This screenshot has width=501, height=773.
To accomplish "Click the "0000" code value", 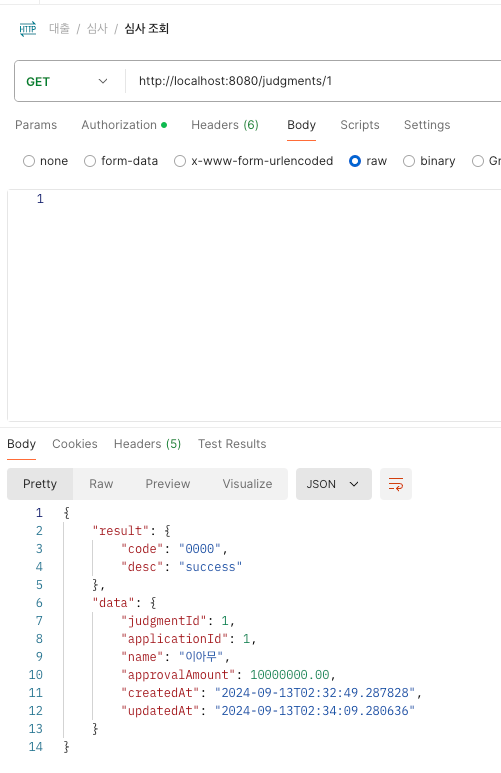I will pos(200,549).
